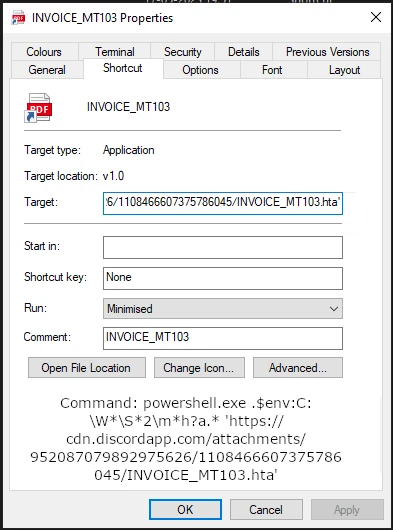Expand the Run dropdown showing Minimised
393x530 pixels.
[223, 308]
